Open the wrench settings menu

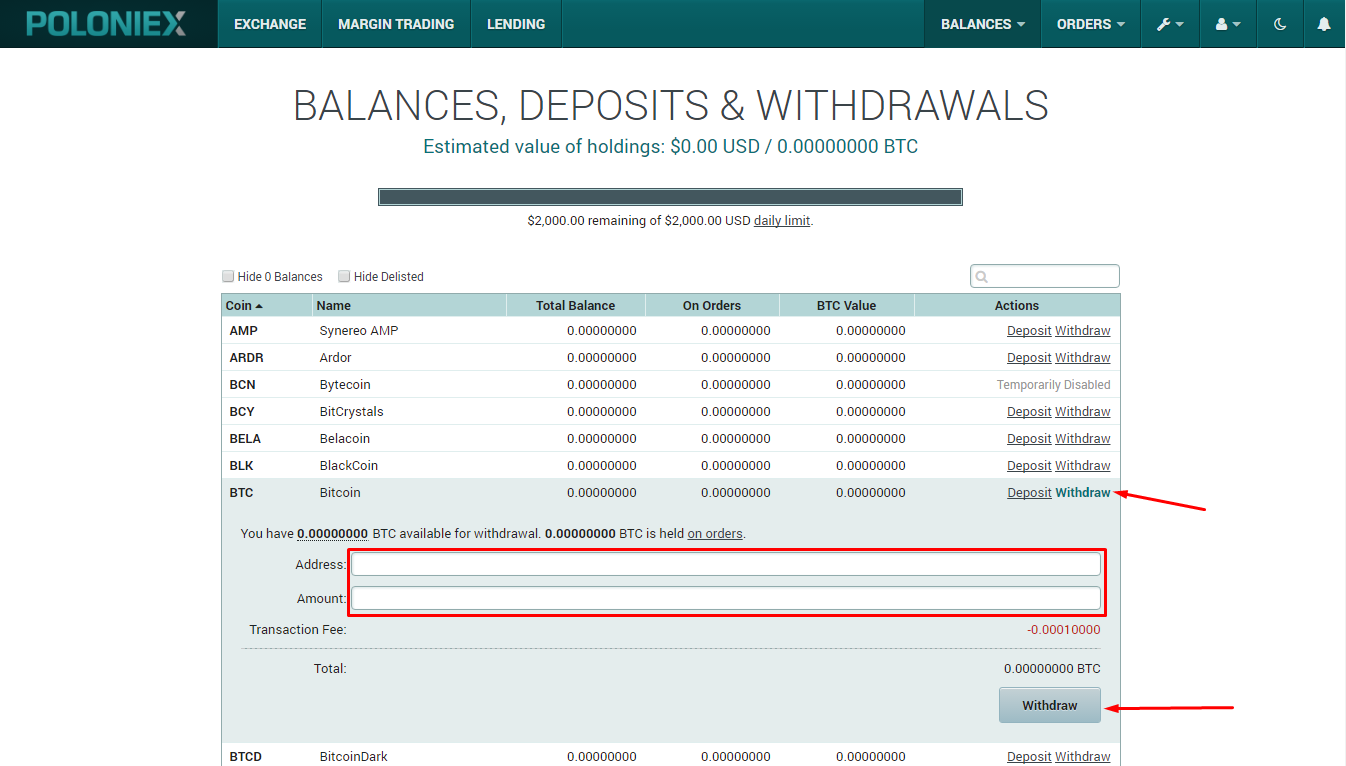click(1170, 24)
